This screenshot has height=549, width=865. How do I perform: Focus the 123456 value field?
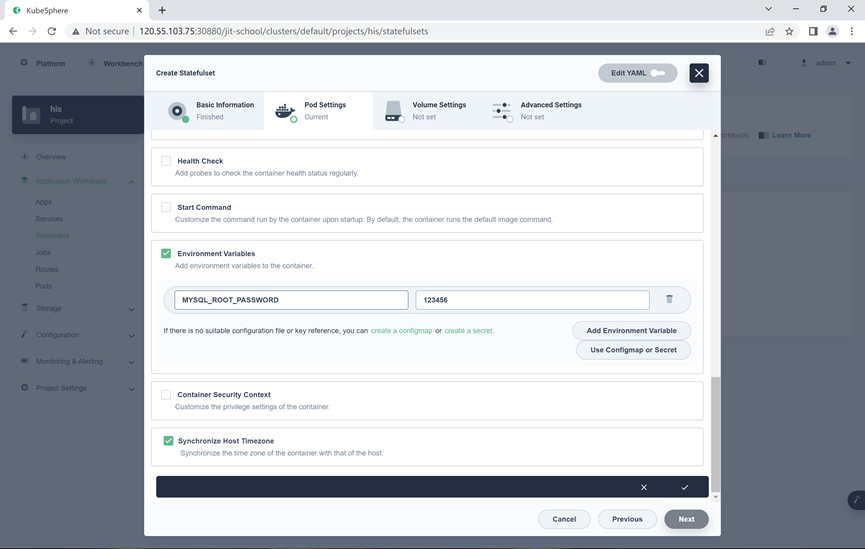tap(532, 300)
